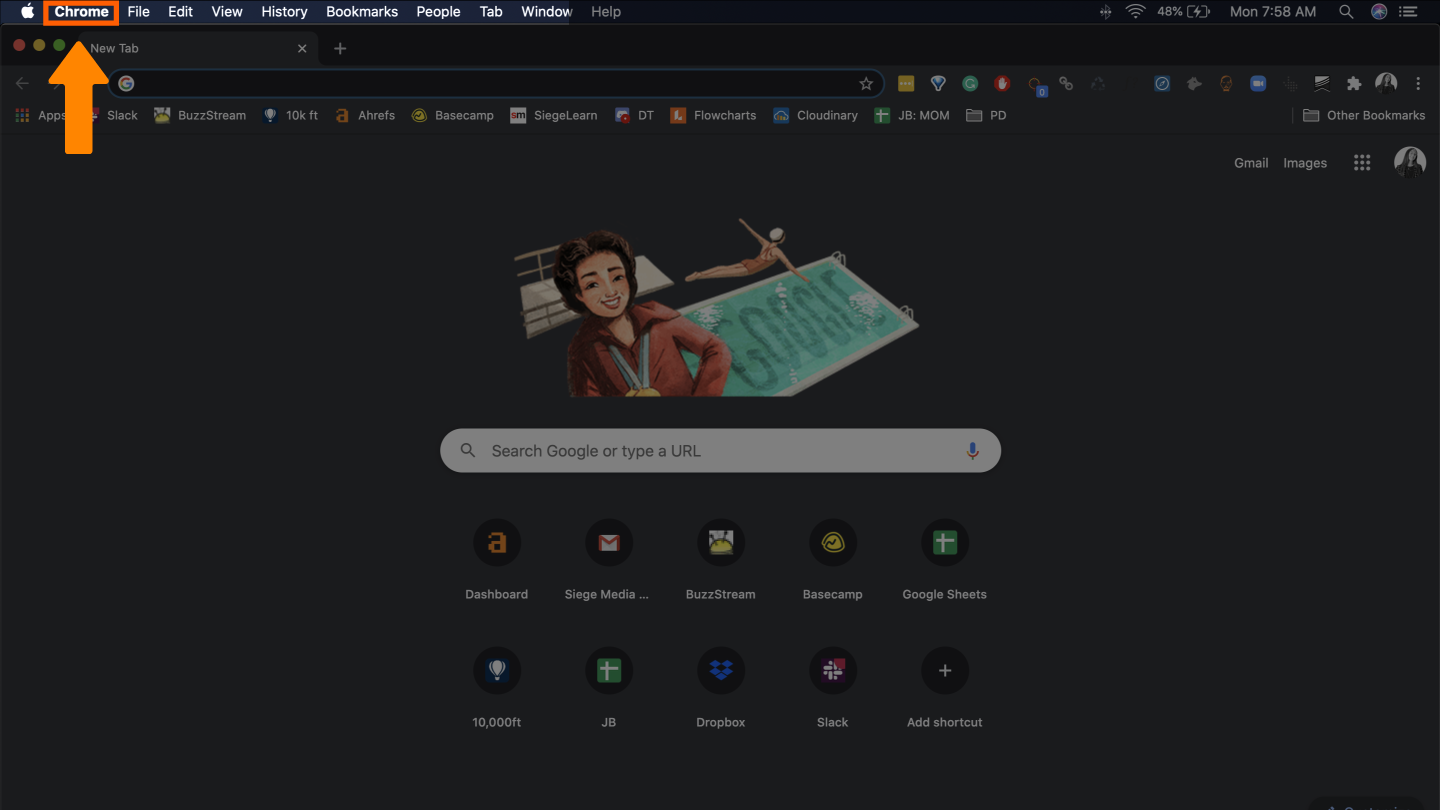Click the red hand ad blocker extension
The image size is (1440, 810).
coord(1002,84)
